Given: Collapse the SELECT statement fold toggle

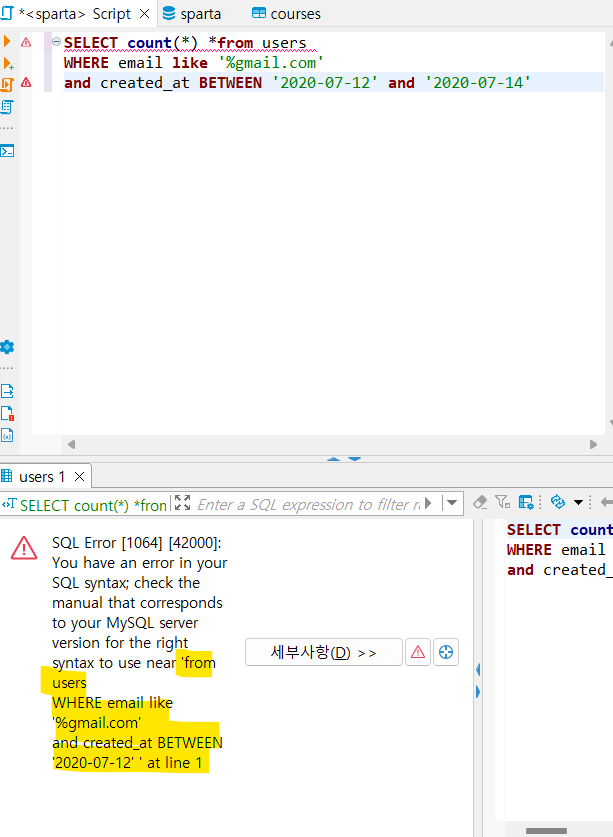Looking at the screenshot, I should [56, 41].
